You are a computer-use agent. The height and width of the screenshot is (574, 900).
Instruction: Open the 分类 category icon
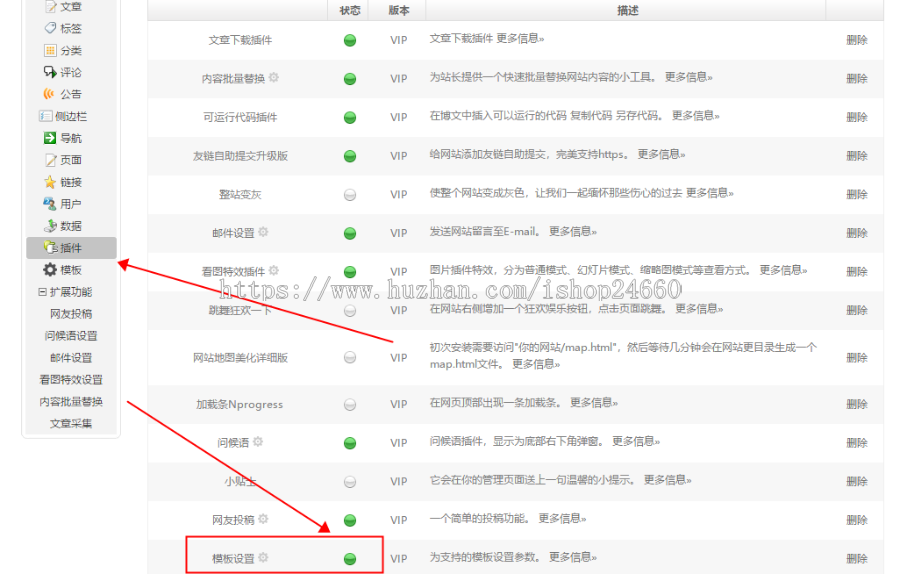coord(51,51)
